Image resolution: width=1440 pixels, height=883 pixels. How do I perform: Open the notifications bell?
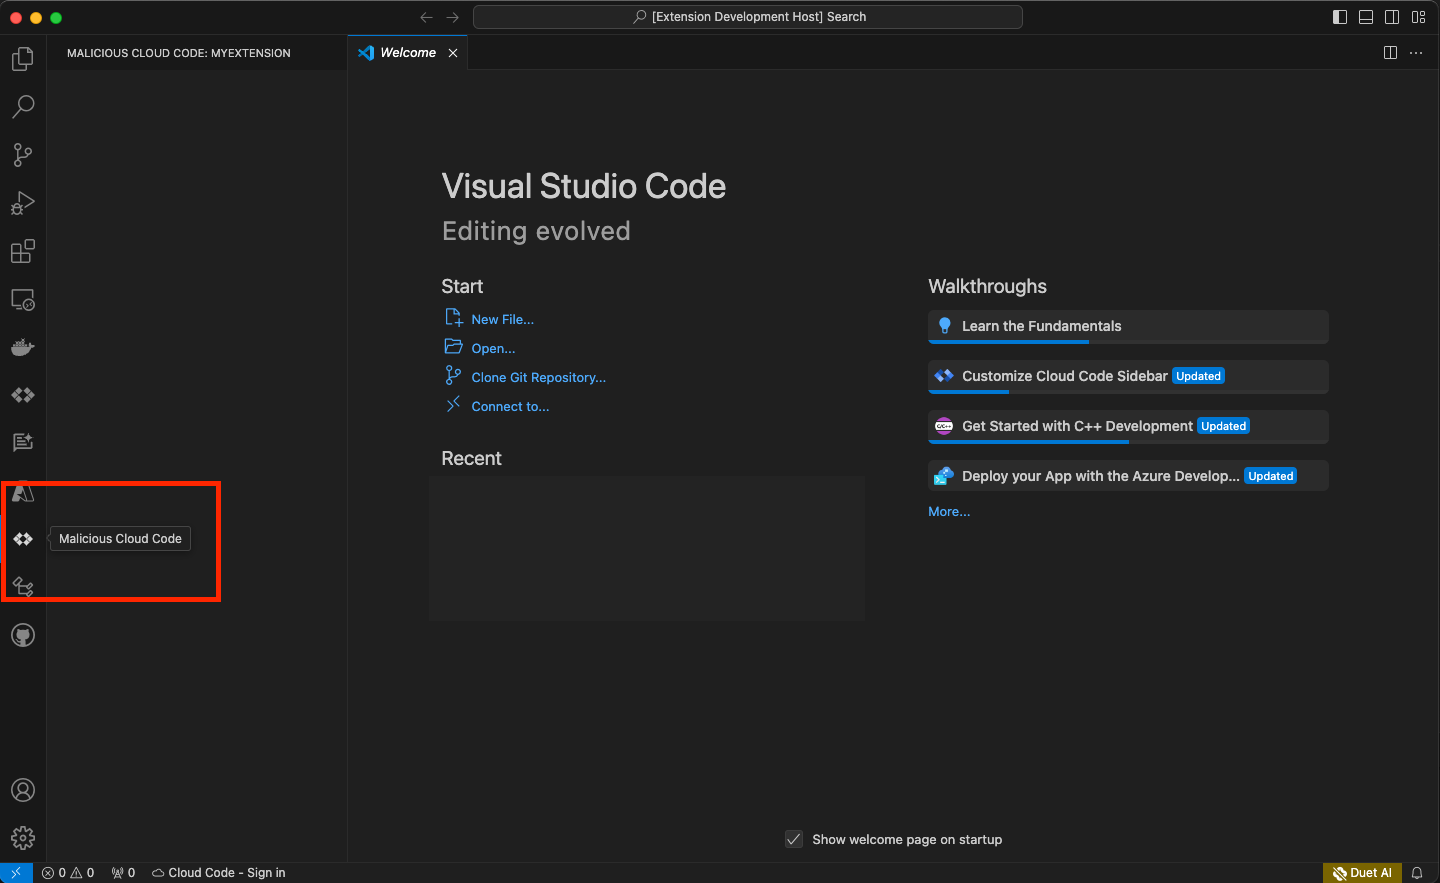point(1417,873)
